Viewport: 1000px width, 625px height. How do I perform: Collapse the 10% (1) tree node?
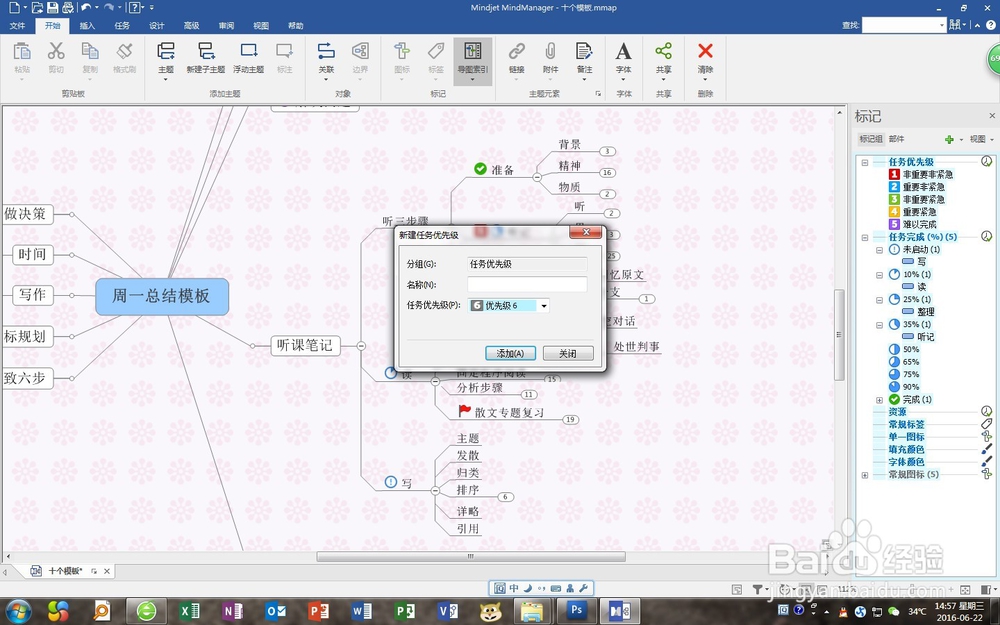pos(879,275)
